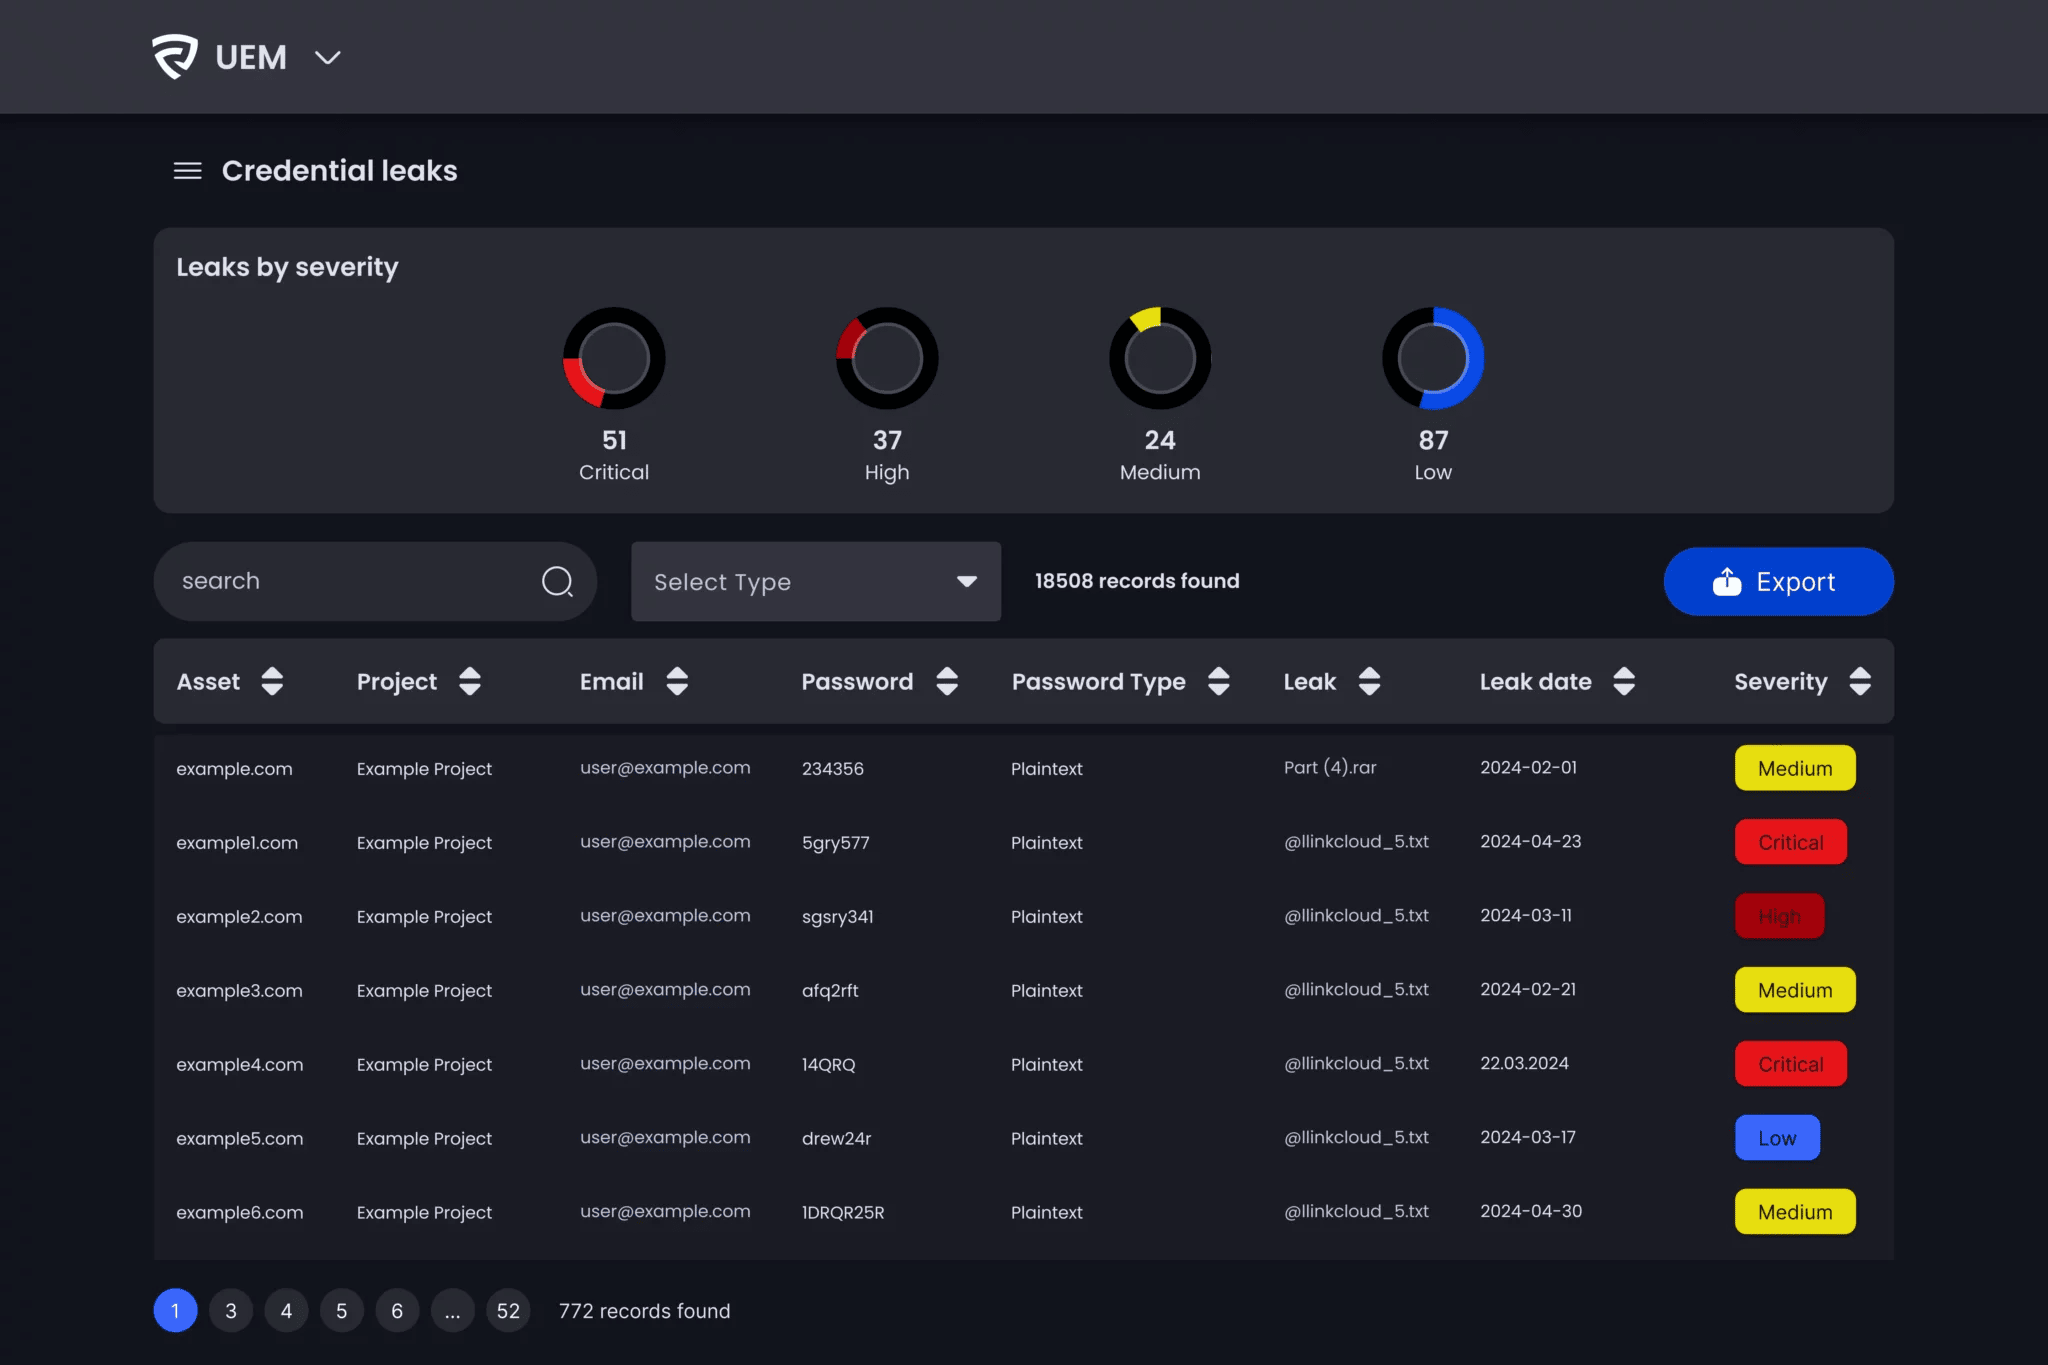
Task: Sort the Password Type column
Action: pos(1219,681)
